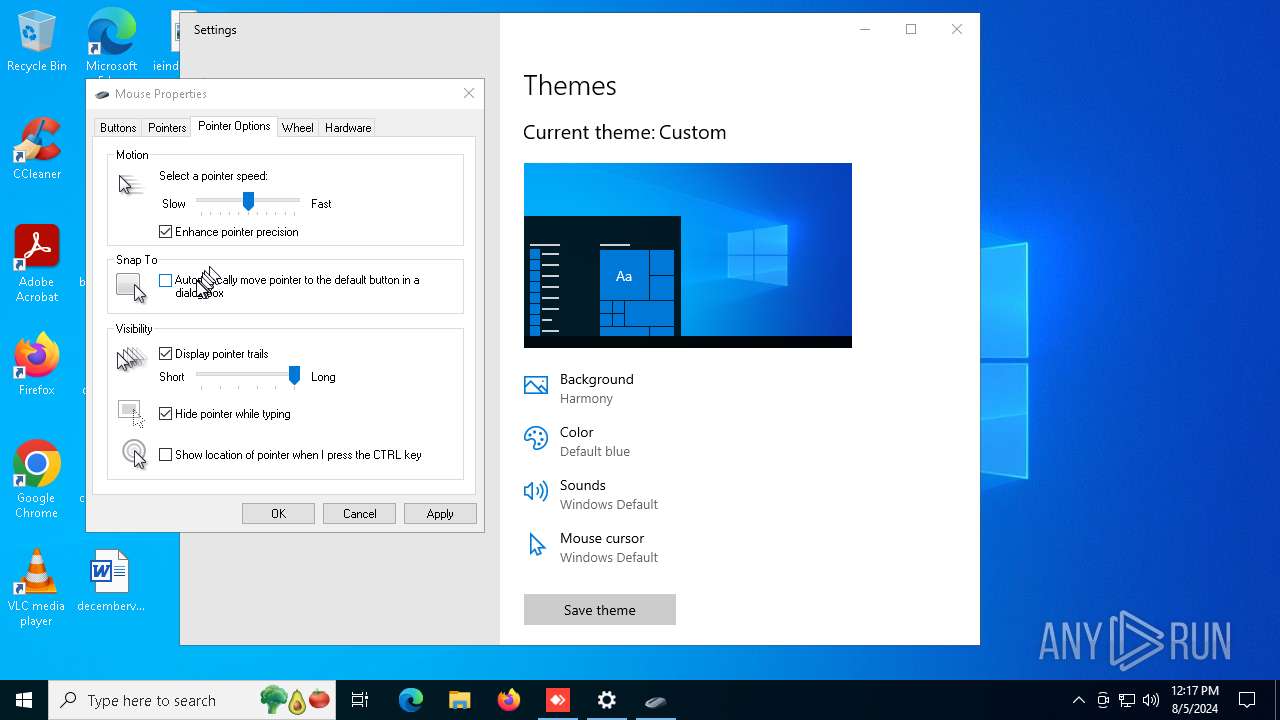Image resolution: width=1280 pixels, height=720 pixels.
Task: Click the Mouse cursor arrow icon in Themes
Action: click(x=537, y=545)
